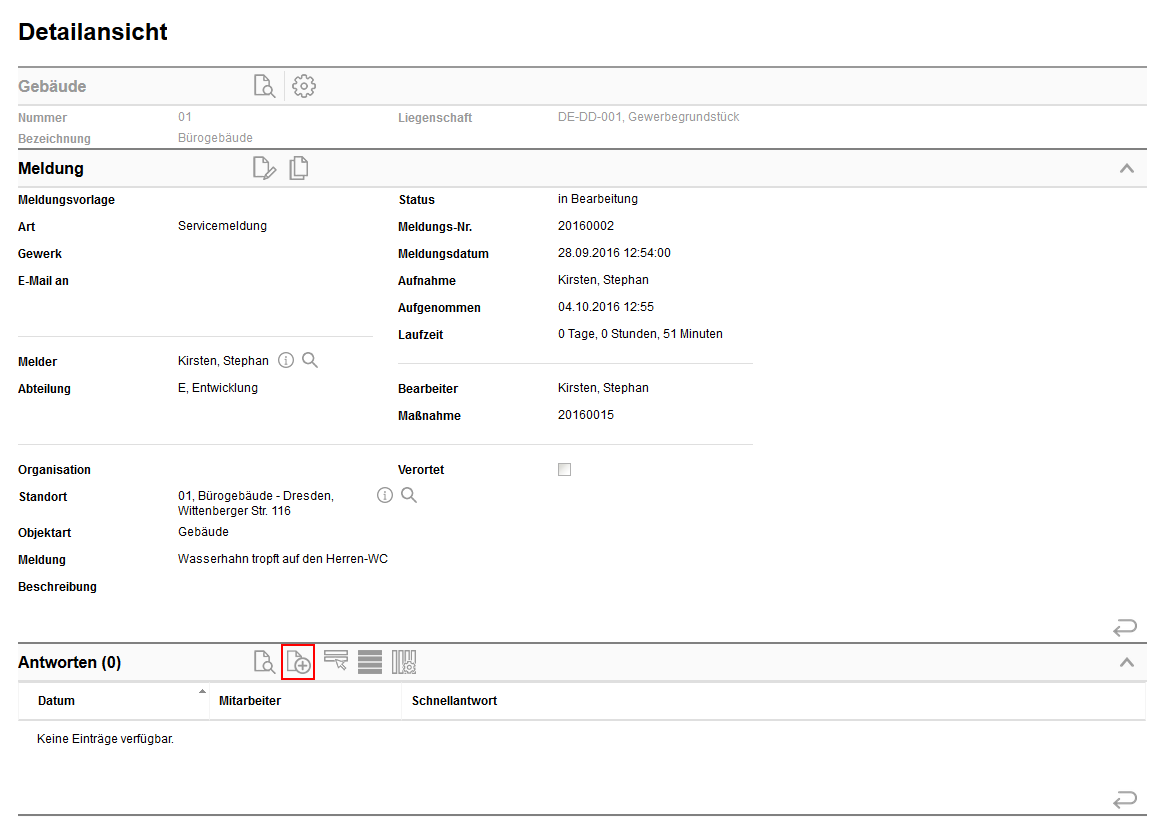The image size is (1164, 817).
Task: Create a new Antwort with the add-document icon
Action: 298,661
